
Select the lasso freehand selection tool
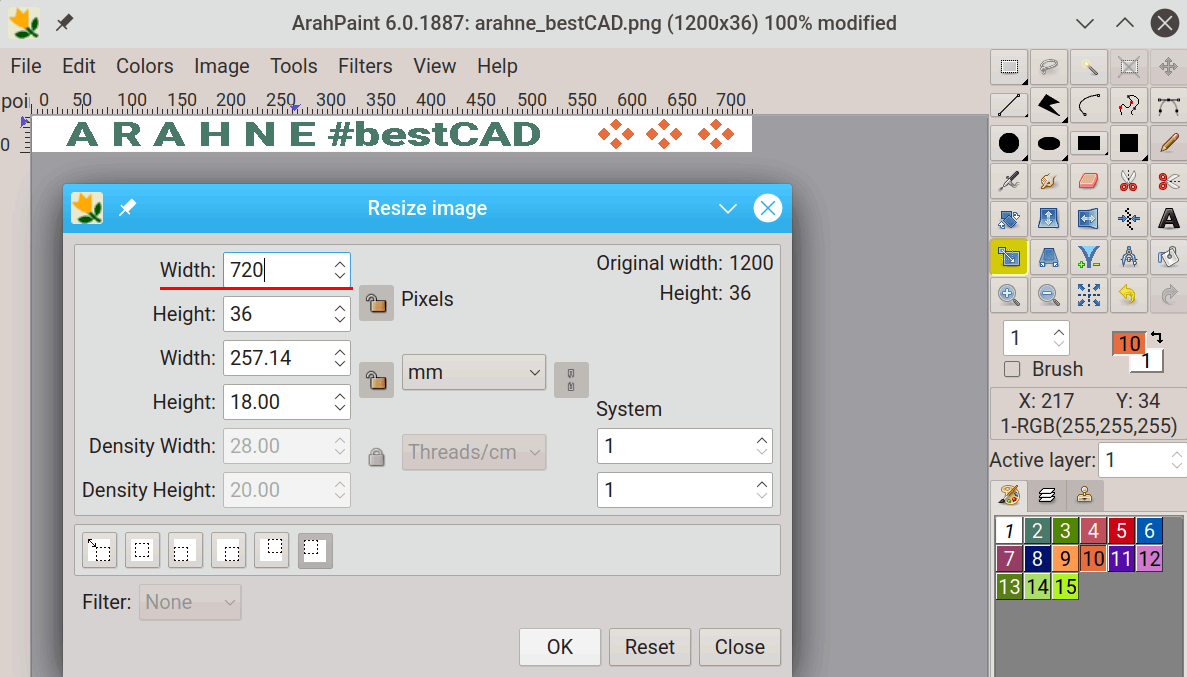pyautogui.click(x=1048, y=67)
